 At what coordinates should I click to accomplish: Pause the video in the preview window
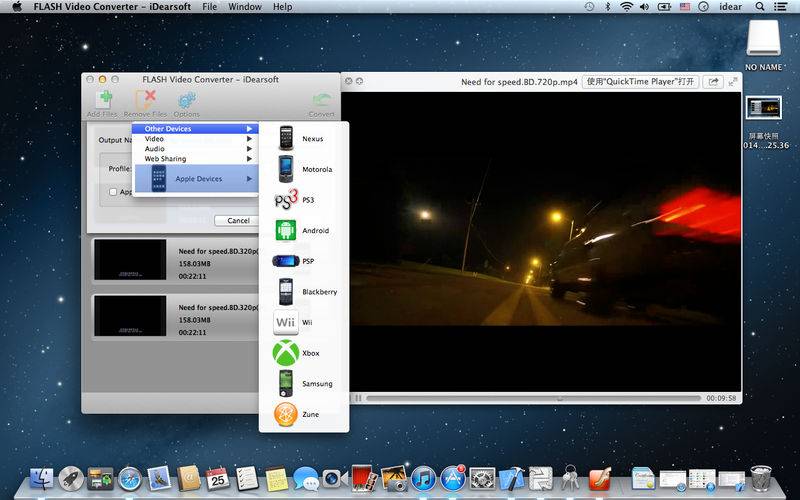click(x=357, y=398)
